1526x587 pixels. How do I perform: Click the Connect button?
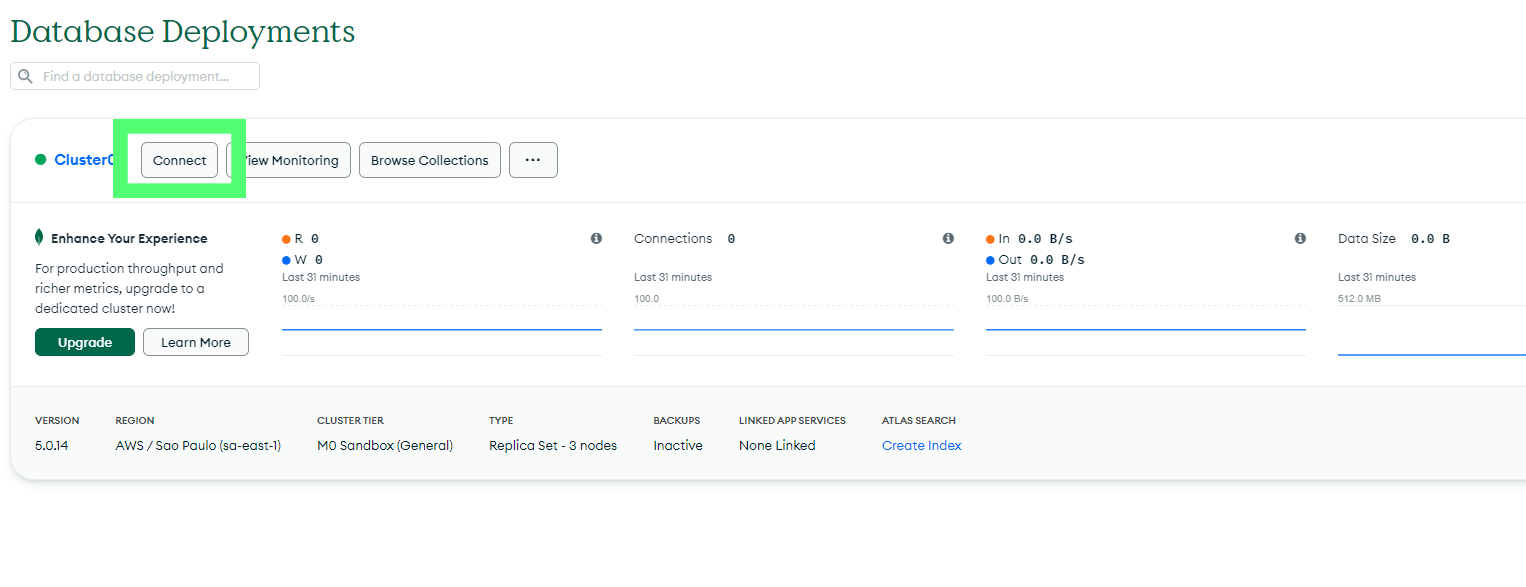pos(179,160)
